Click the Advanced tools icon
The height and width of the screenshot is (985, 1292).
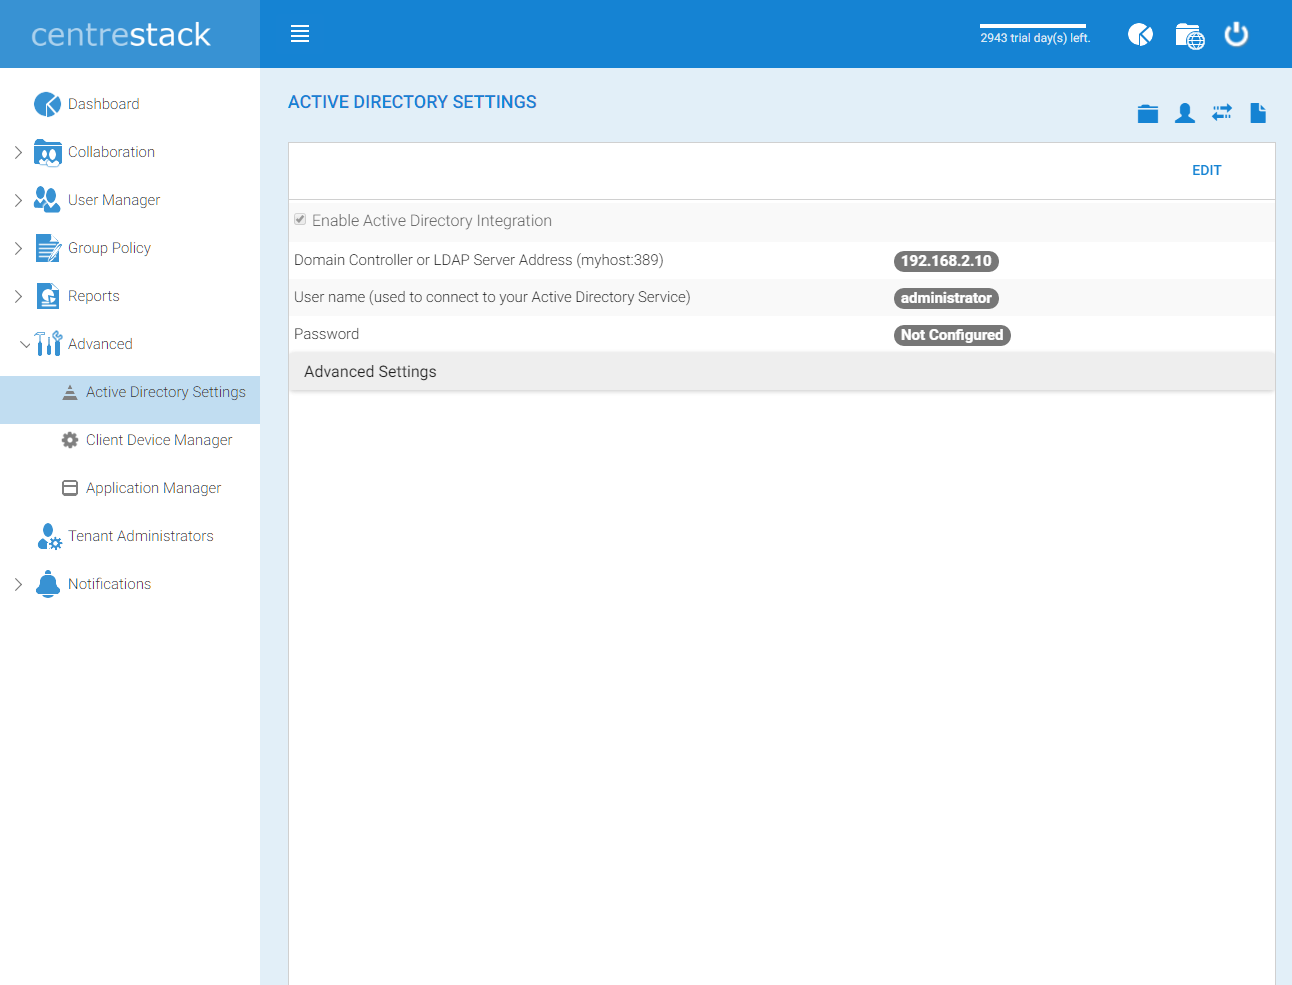click(48, 344)
